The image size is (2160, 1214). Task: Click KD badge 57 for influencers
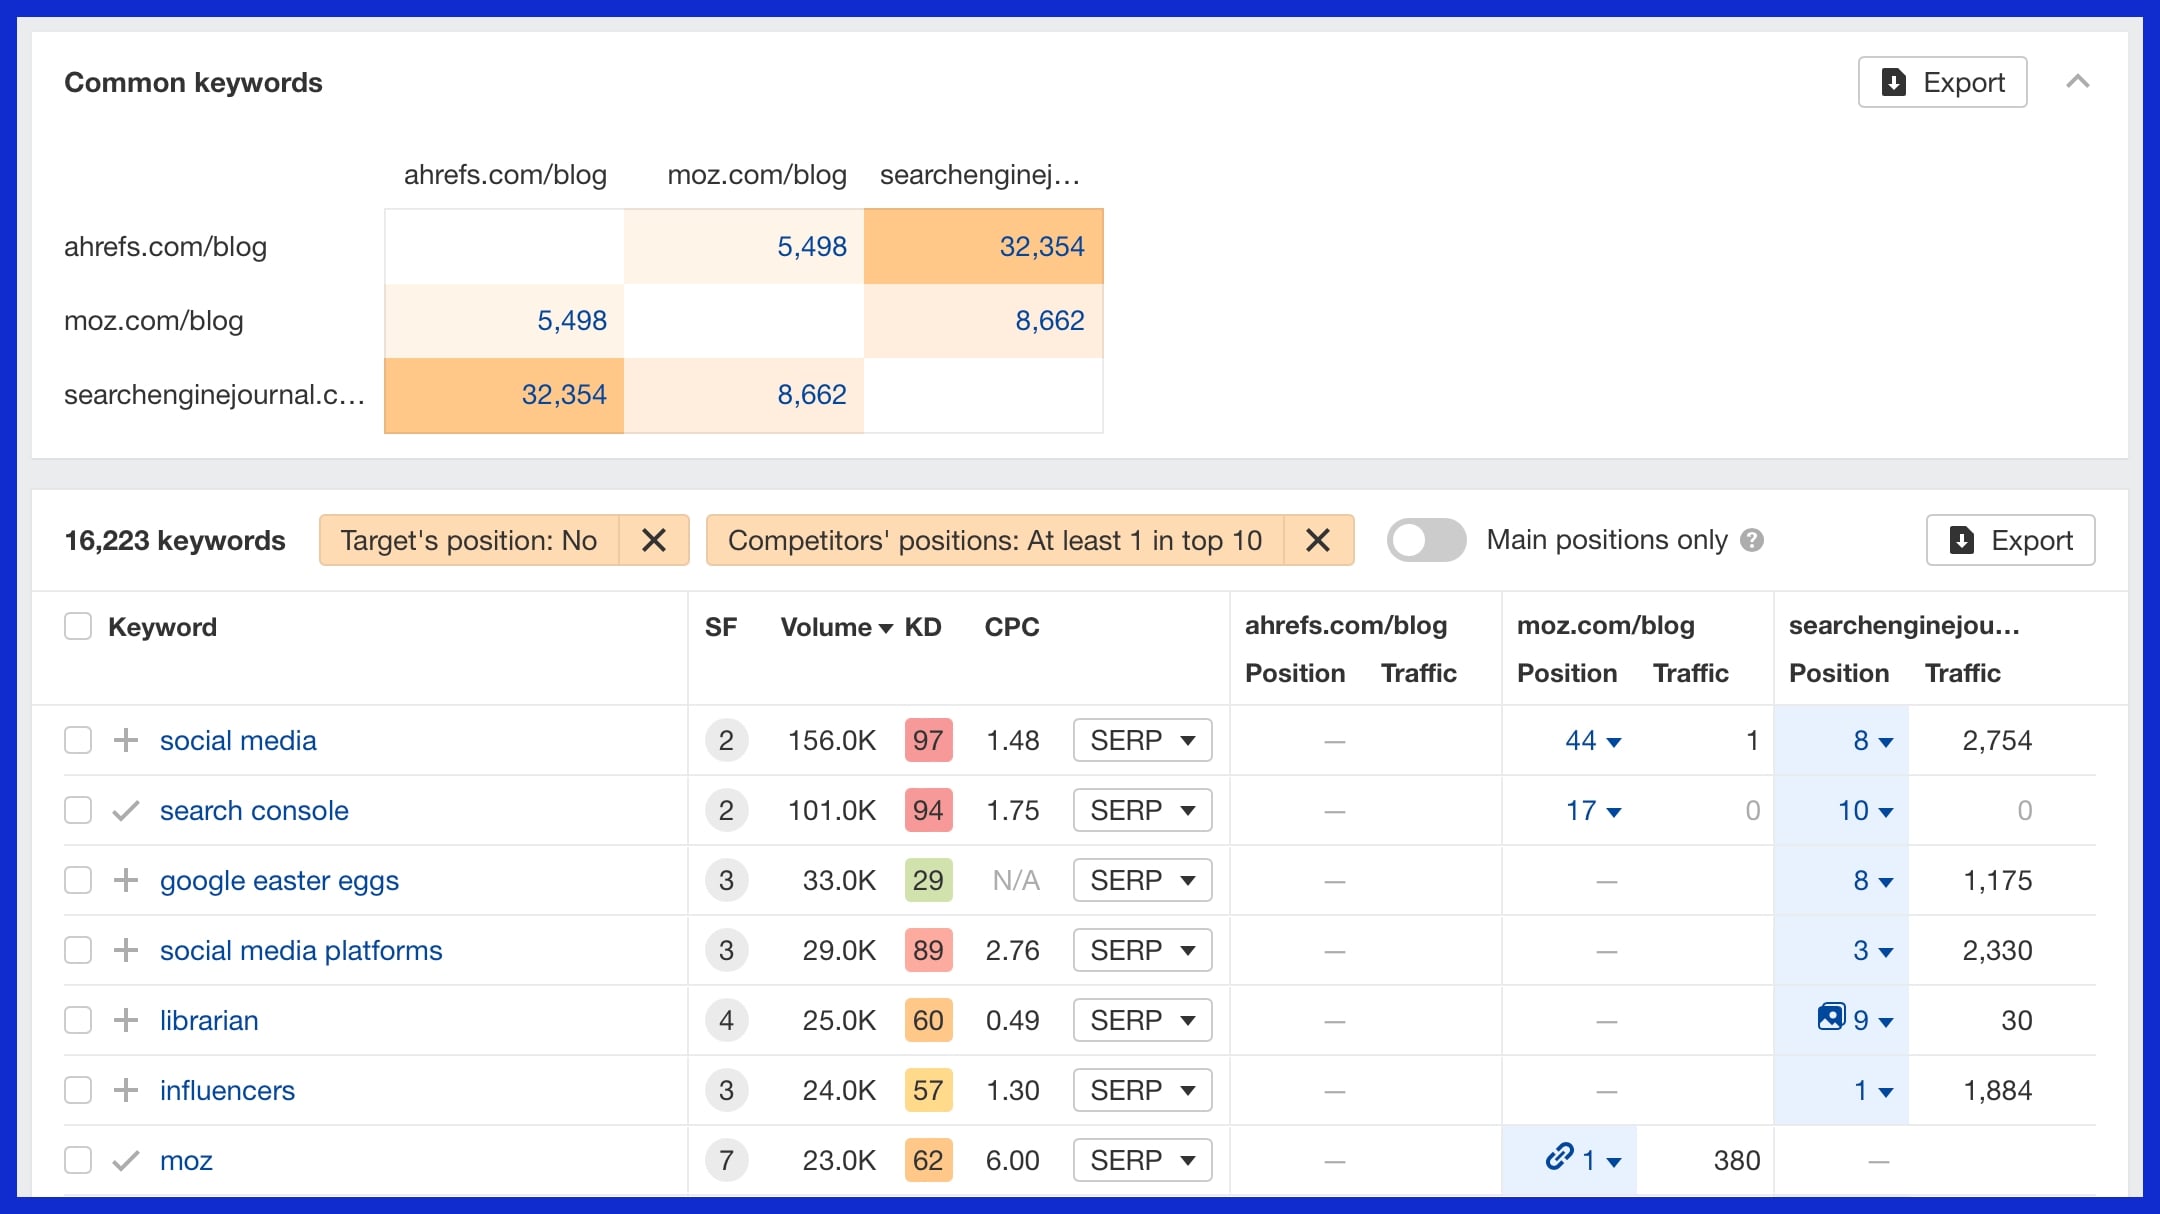tap(928, 1090)
